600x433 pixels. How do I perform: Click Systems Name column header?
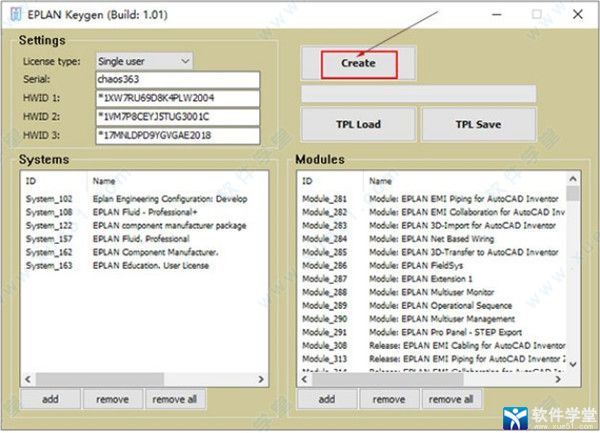pos(178,181)
